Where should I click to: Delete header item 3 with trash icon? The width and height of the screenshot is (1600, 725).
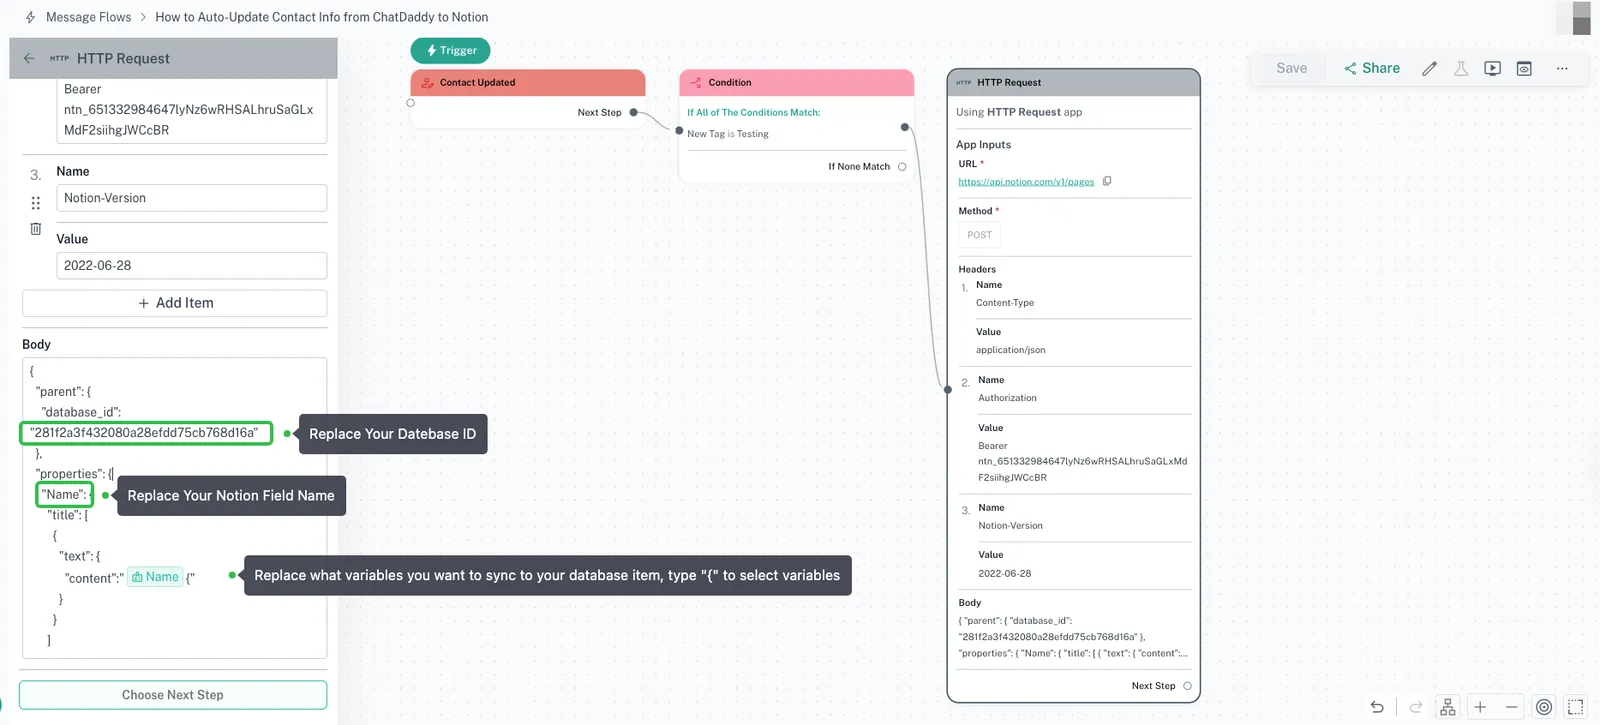36,229
